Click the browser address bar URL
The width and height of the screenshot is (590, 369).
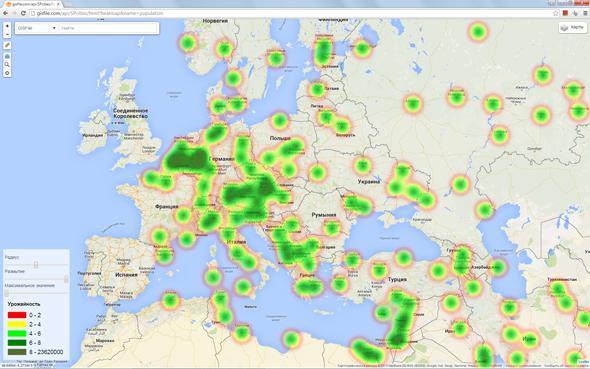coord(97,13)
